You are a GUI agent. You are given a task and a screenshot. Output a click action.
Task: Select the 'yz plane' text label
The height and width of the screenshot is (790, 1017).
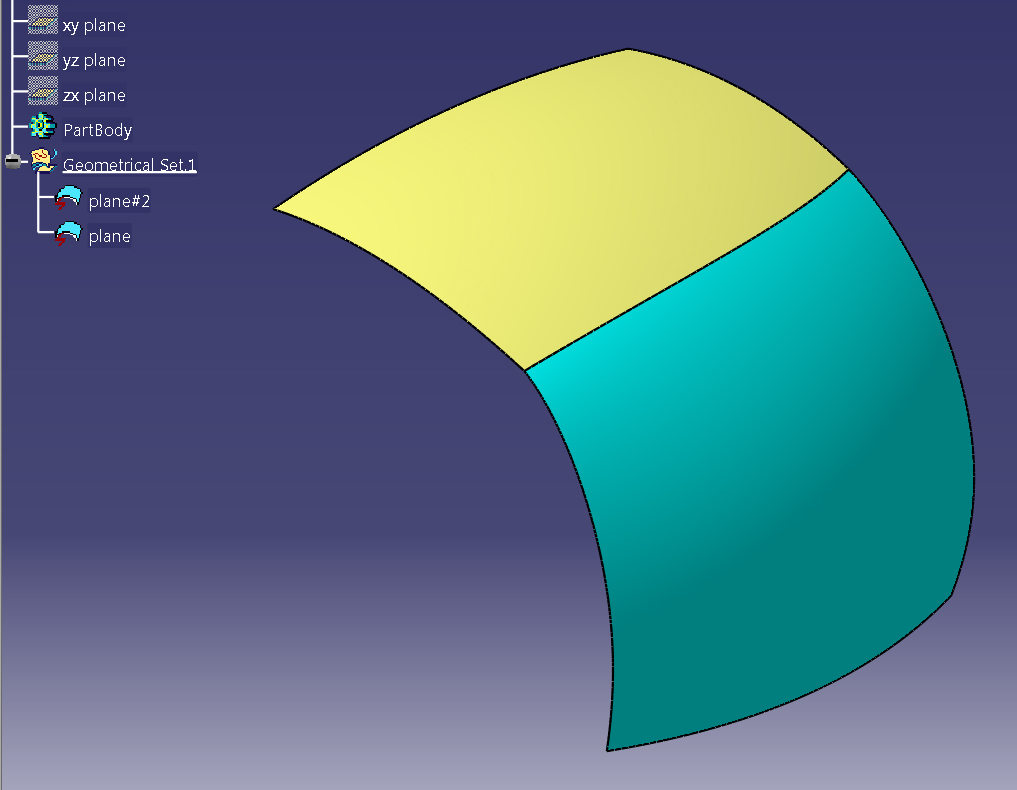94,60
